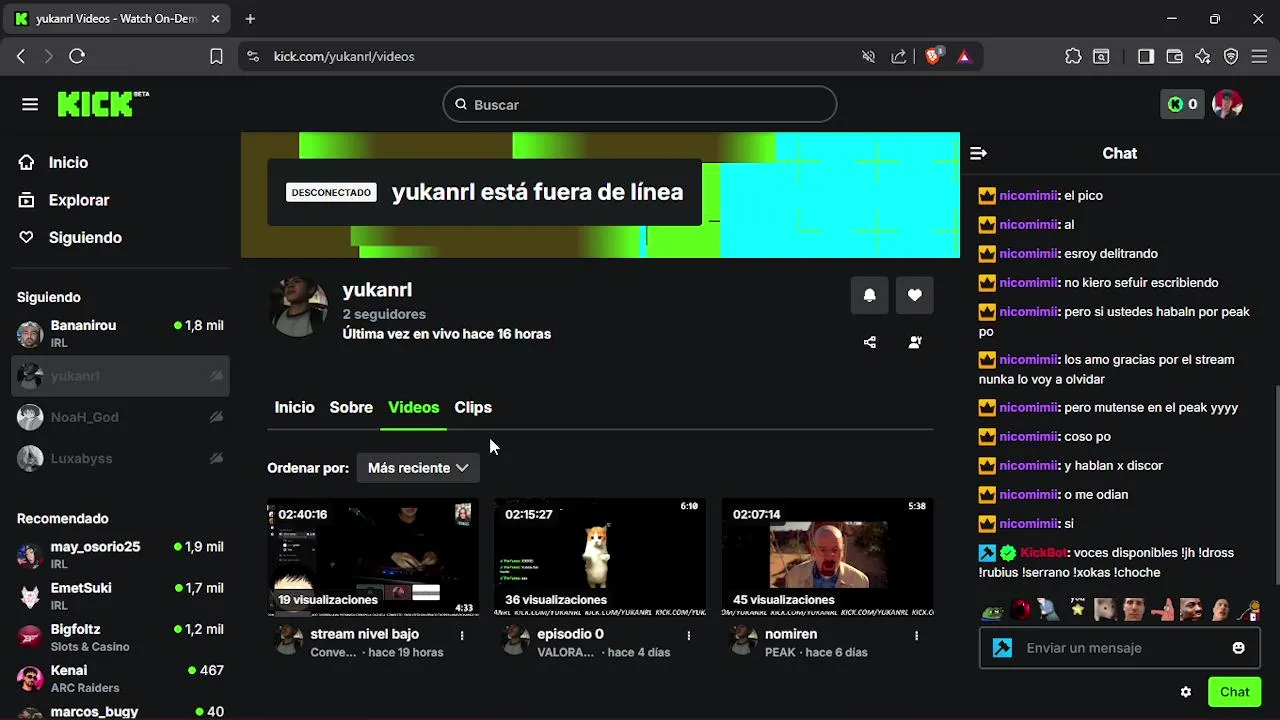
Task: Select Luxabyss in the following list
Action: point(120,458)
